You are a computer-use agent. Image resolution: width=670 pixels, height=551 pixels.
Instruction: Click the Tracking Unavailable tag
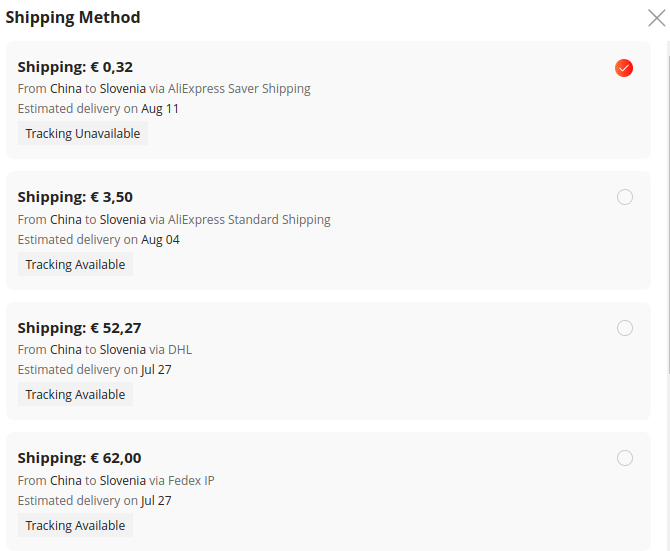83,133
